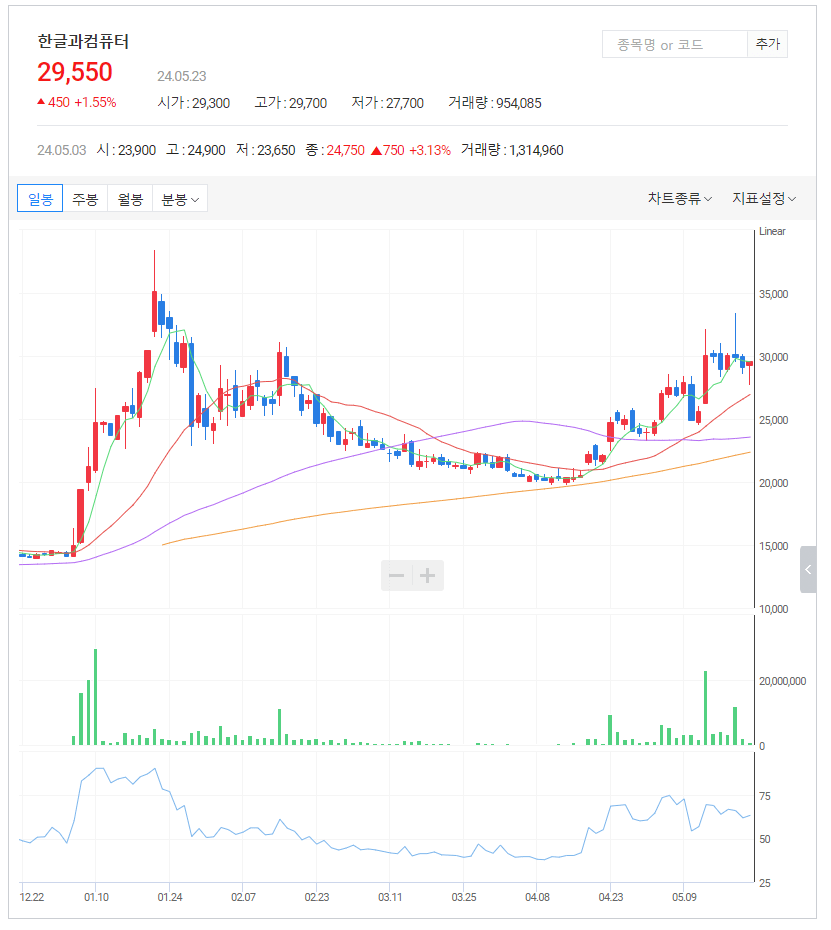Click the current price 29,550
831x930 pixels.
[x=75, y=72]
